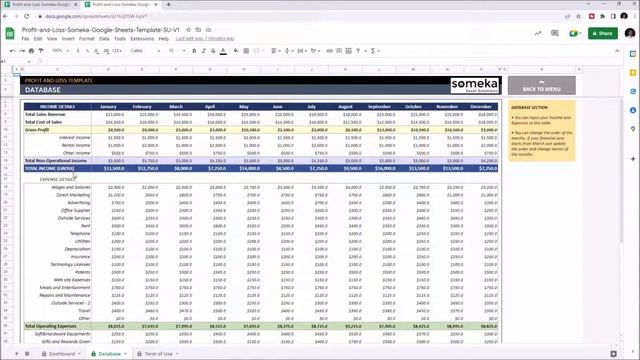The height and width of the screenshot is (360, 640).
Task: Click the Explore button at bottom right
Action: [x=613, y=354]
